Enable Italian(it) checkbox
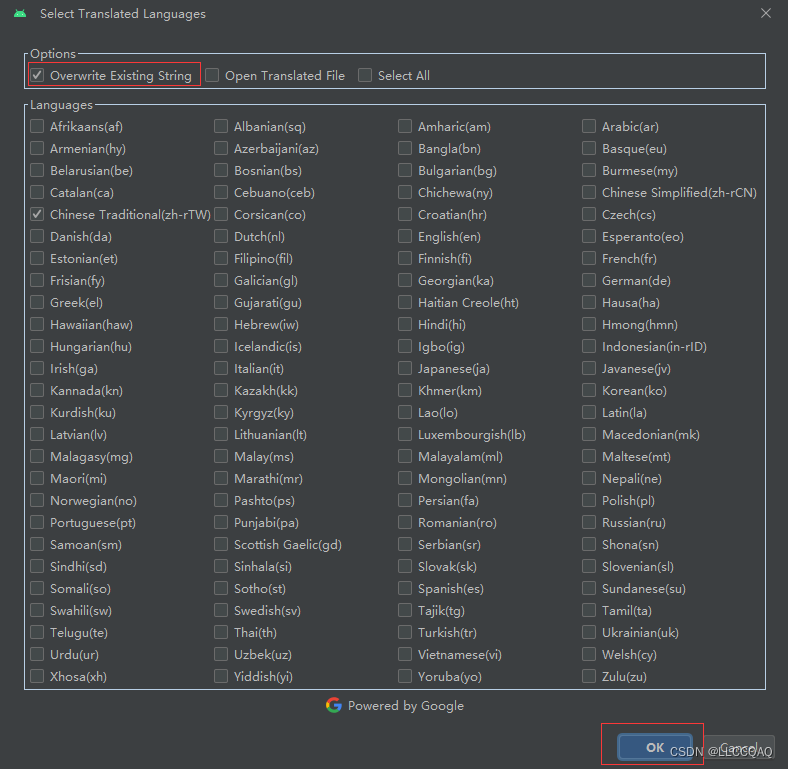Image resolution: width=788 pixels, height=769 pixels. click(221, 368)
